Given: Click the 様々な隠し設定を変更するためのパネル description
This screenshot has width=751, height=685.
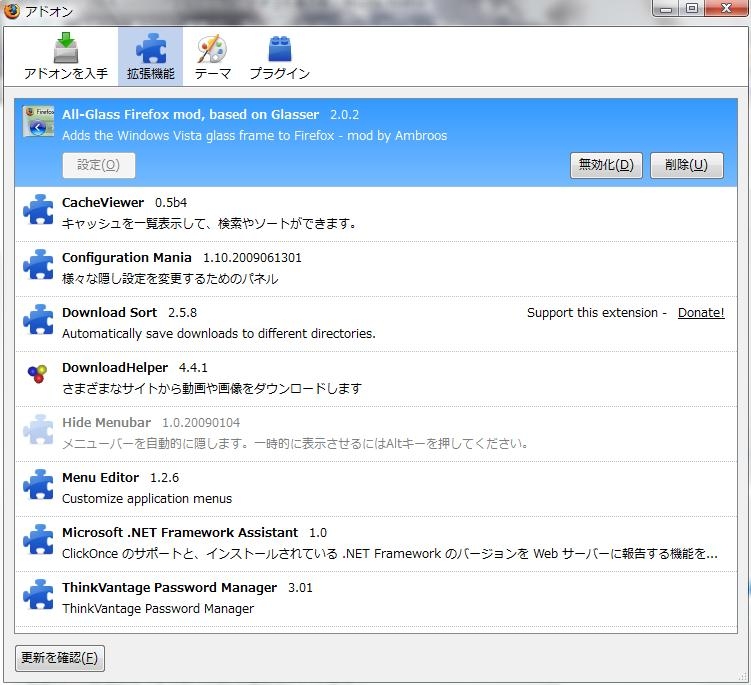Looking at the screenshot, I should click(x=170, y=279).
